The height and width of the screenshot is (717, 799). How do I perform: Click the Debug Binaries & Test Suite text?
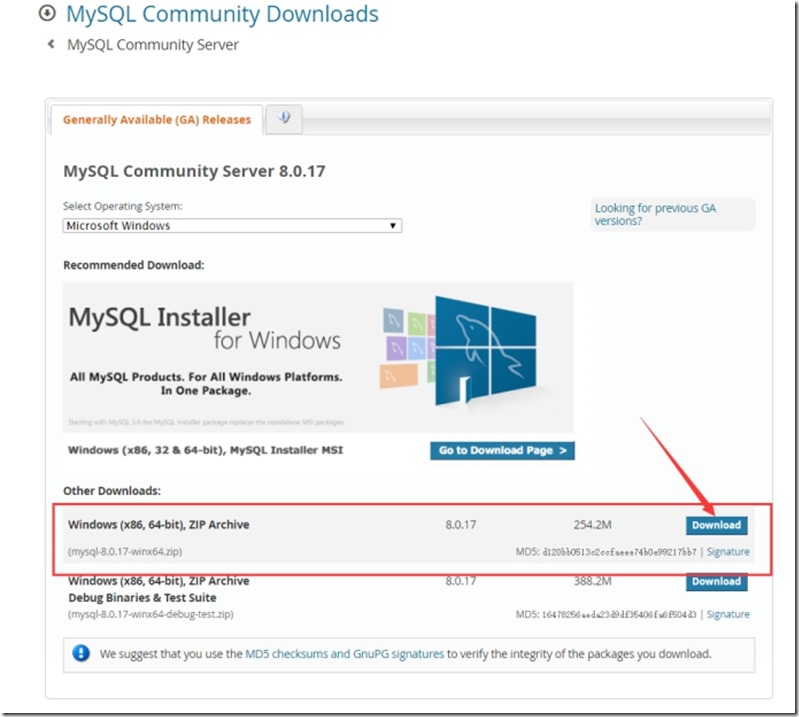(142, 597)
